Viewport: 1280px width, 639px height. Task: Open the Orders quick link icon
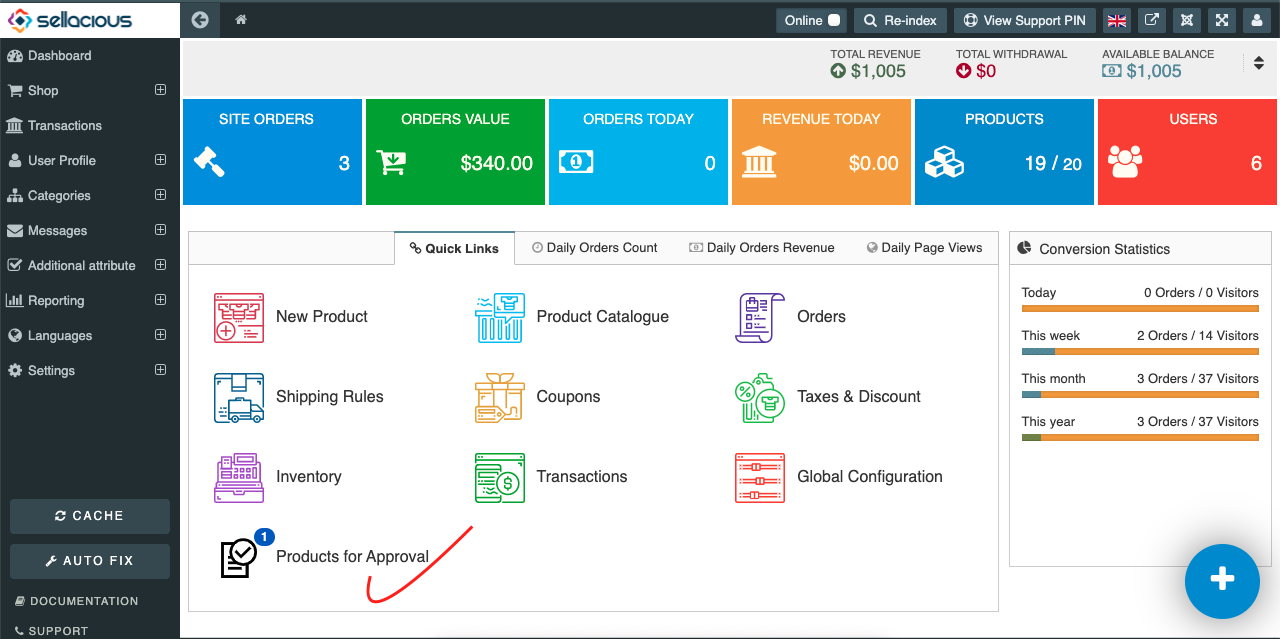coord(760,318)
